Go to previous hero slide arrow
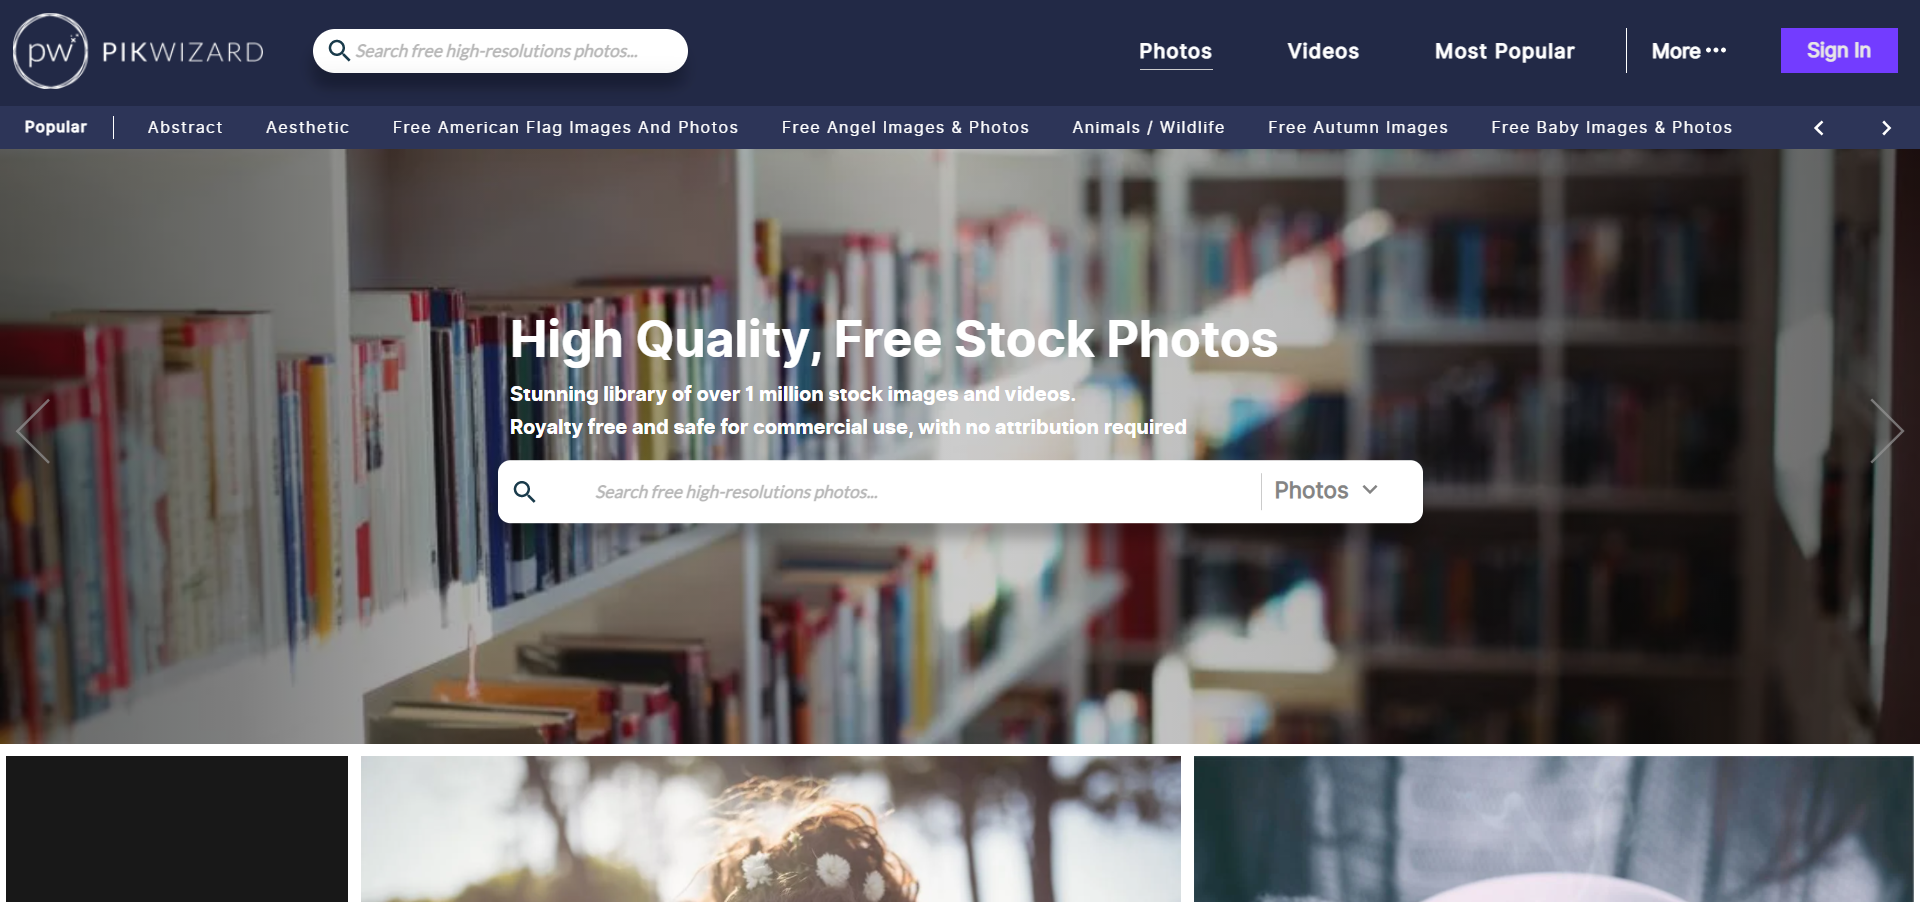This screenshot has width=1920, height=902. coord(33,431)
